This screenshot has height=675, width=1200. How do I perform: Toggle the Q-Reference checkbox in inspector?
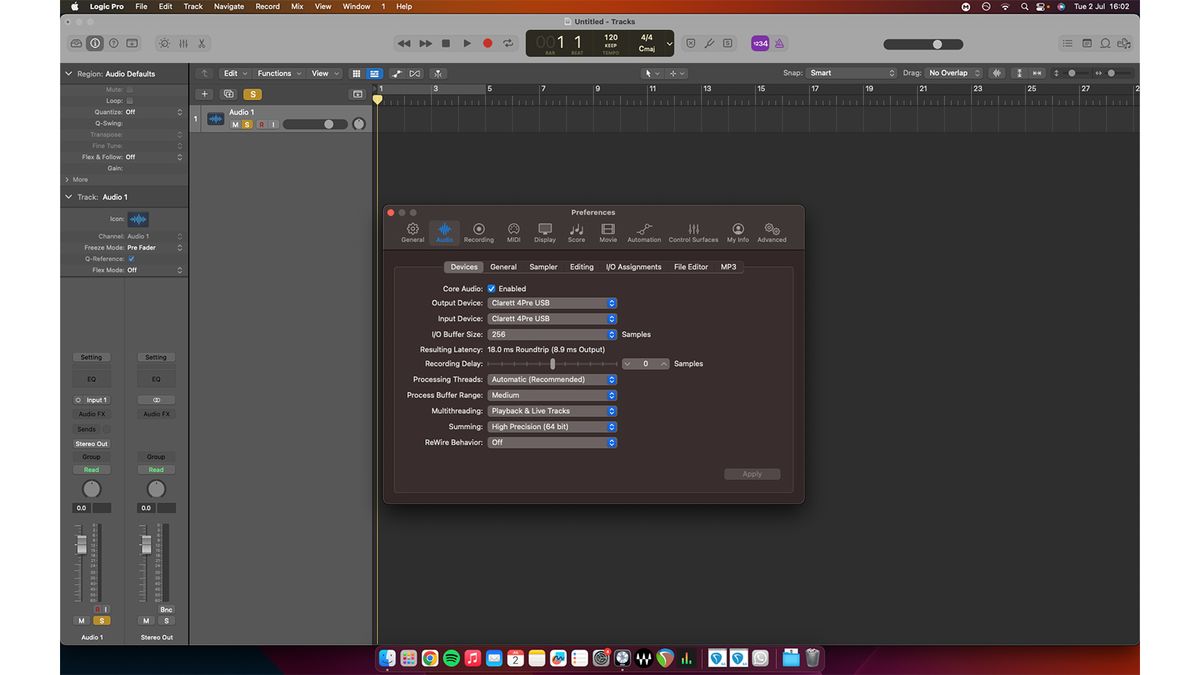point(131,259)
